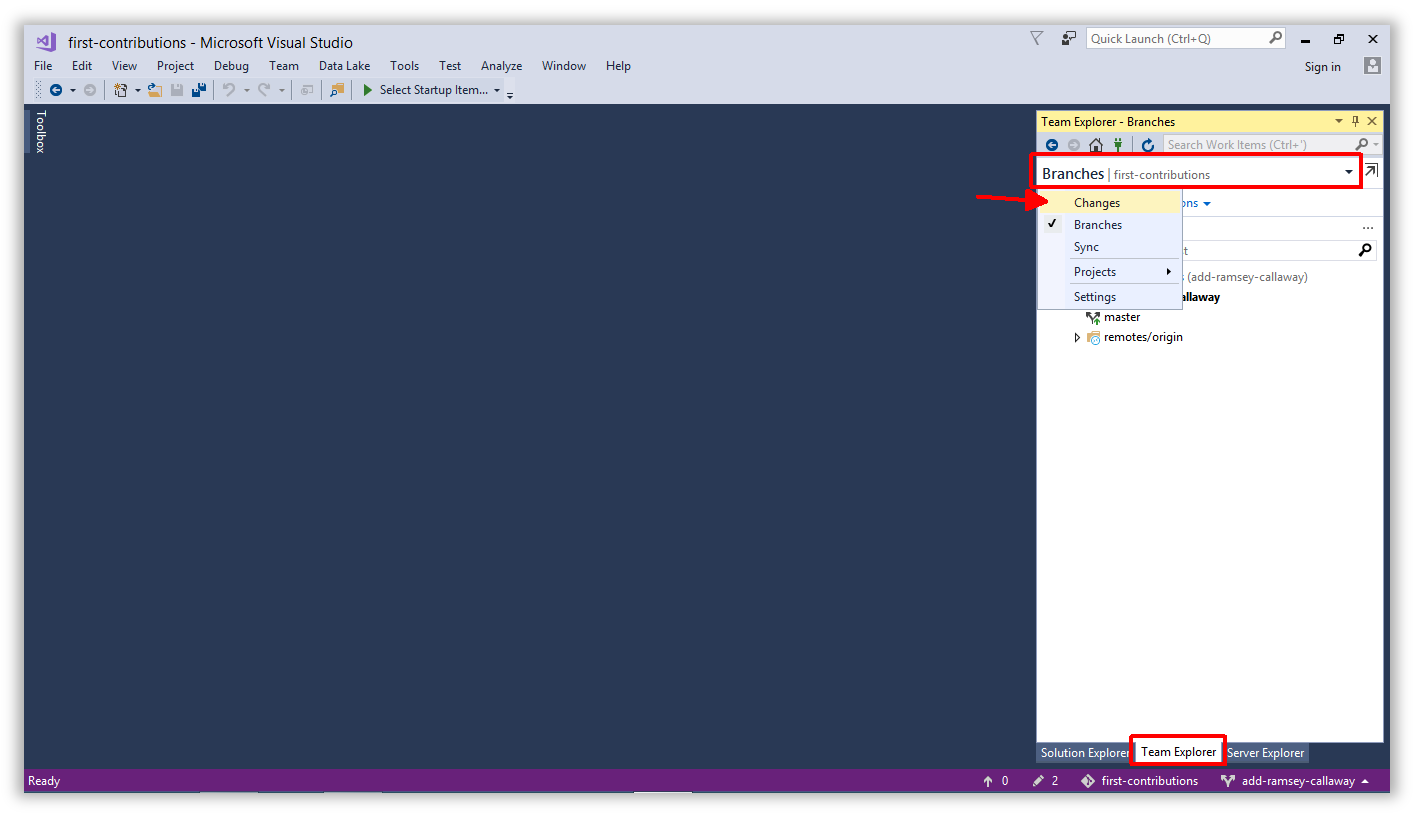
Task: Select Changes in the dropdown menu
Action: (x=1110, y=203)
